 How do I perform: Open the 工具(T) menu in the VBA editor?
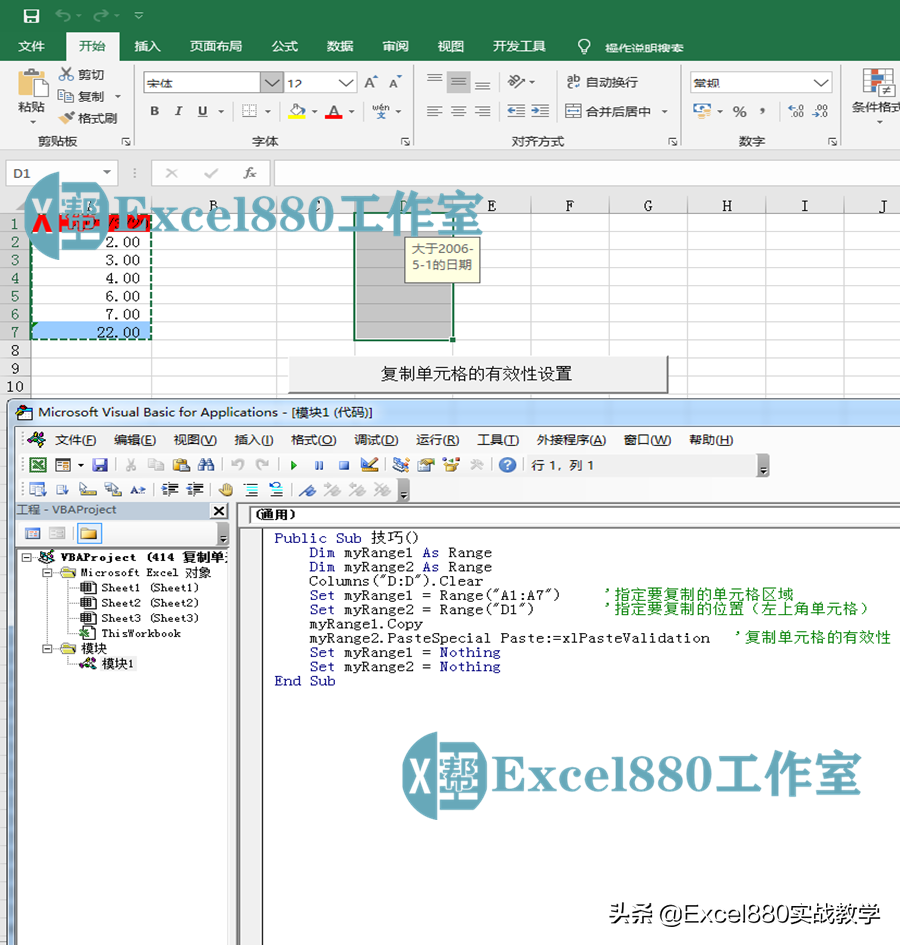coord(498,440)
